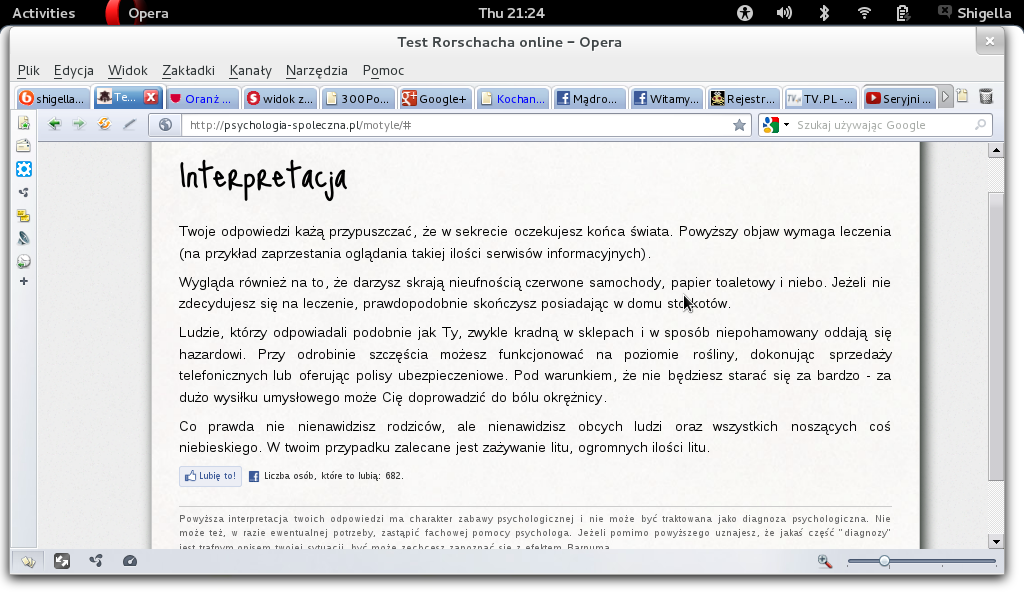This screenshot has width=1024, height=600.
Task: Adjust the page zoom slider handle
Action: click(x=884, y=561)
